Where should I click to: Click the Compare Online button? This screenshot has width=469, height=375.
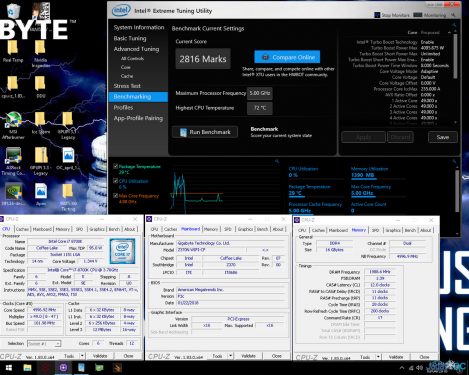(x=287, y=57)
